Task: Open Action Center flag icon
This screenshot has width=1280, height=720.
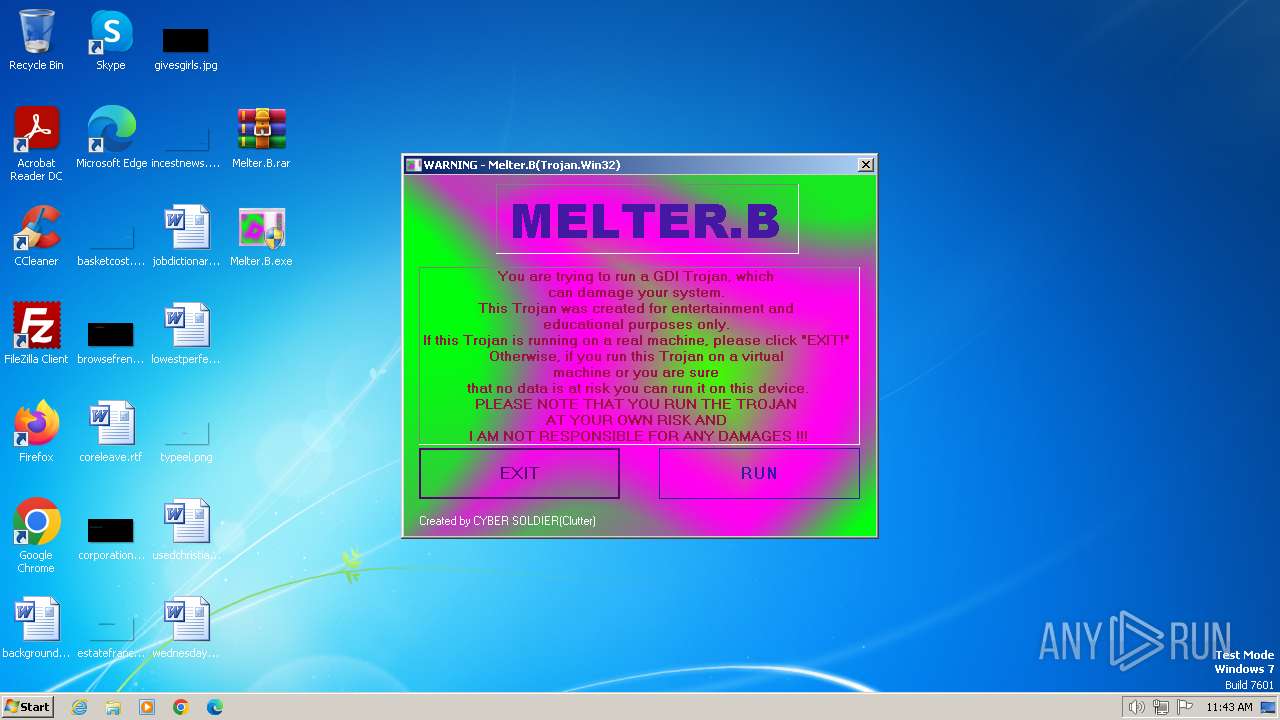Action: click(1185, 707)
